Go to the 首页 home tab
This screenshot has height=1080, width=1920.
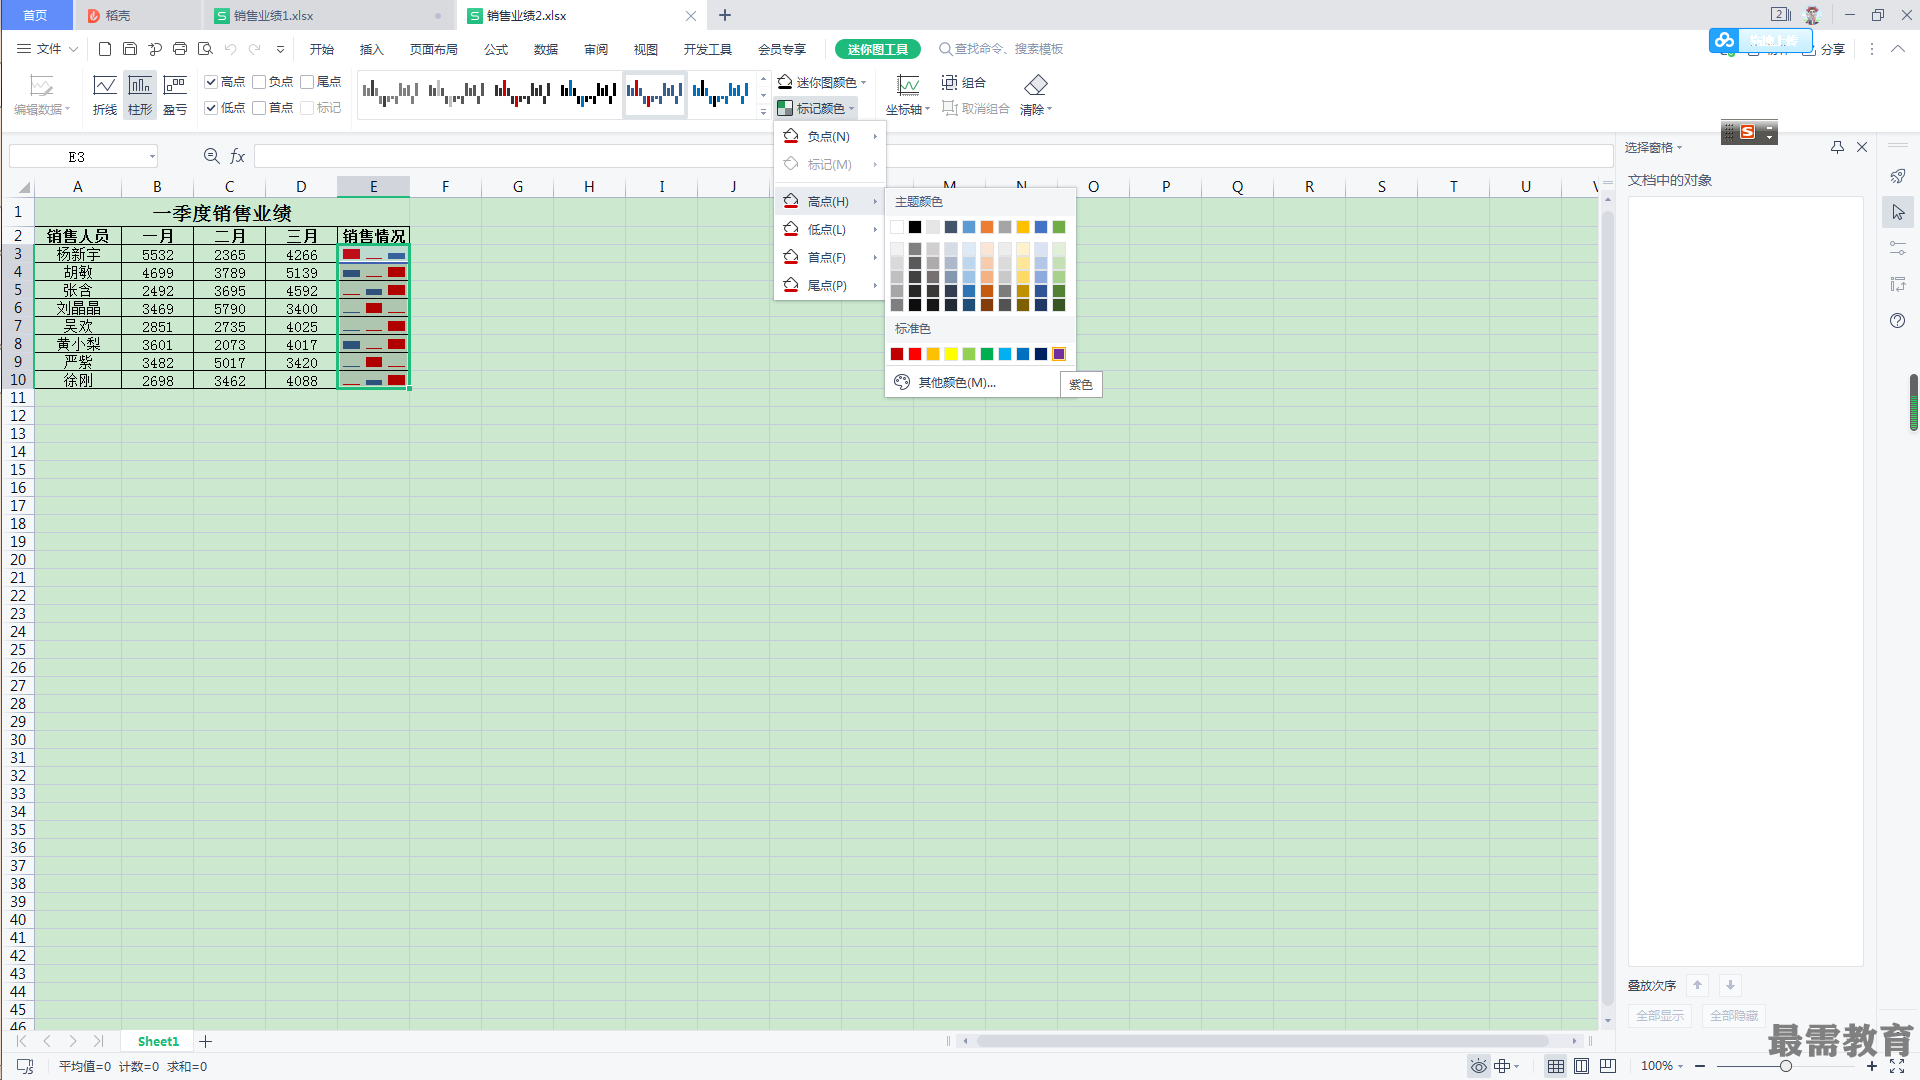tap(35, 15)
